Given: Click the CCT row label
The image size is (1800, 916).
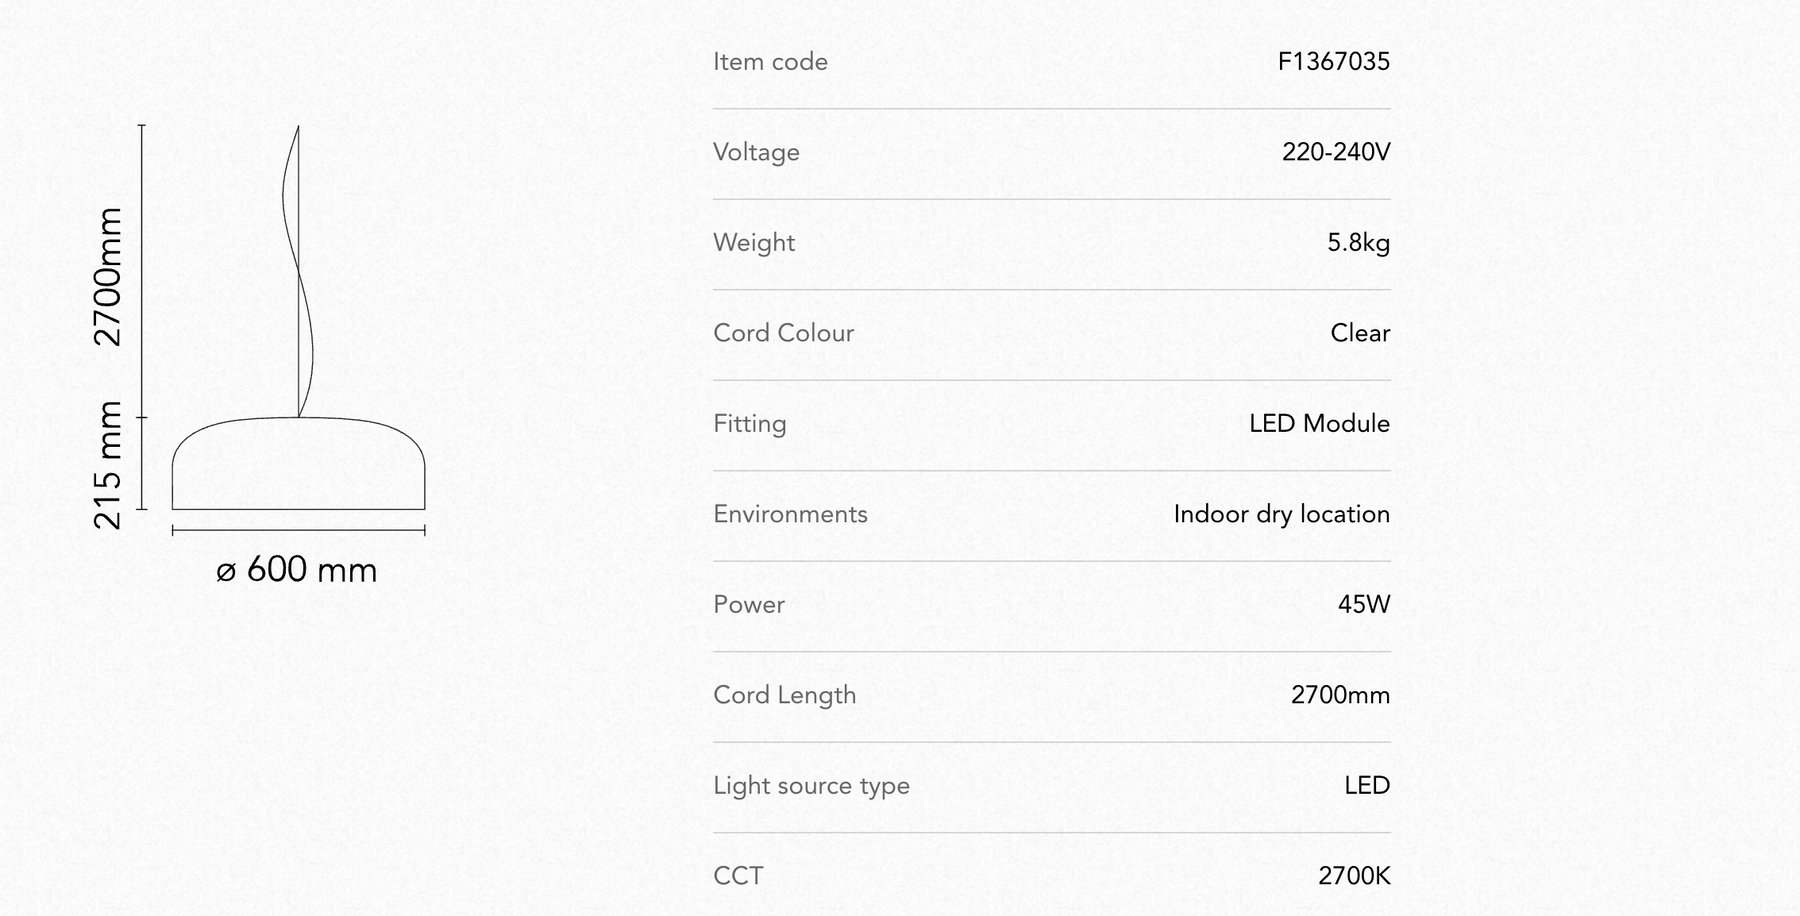Looking at the screenshot, I should point(738,876).
